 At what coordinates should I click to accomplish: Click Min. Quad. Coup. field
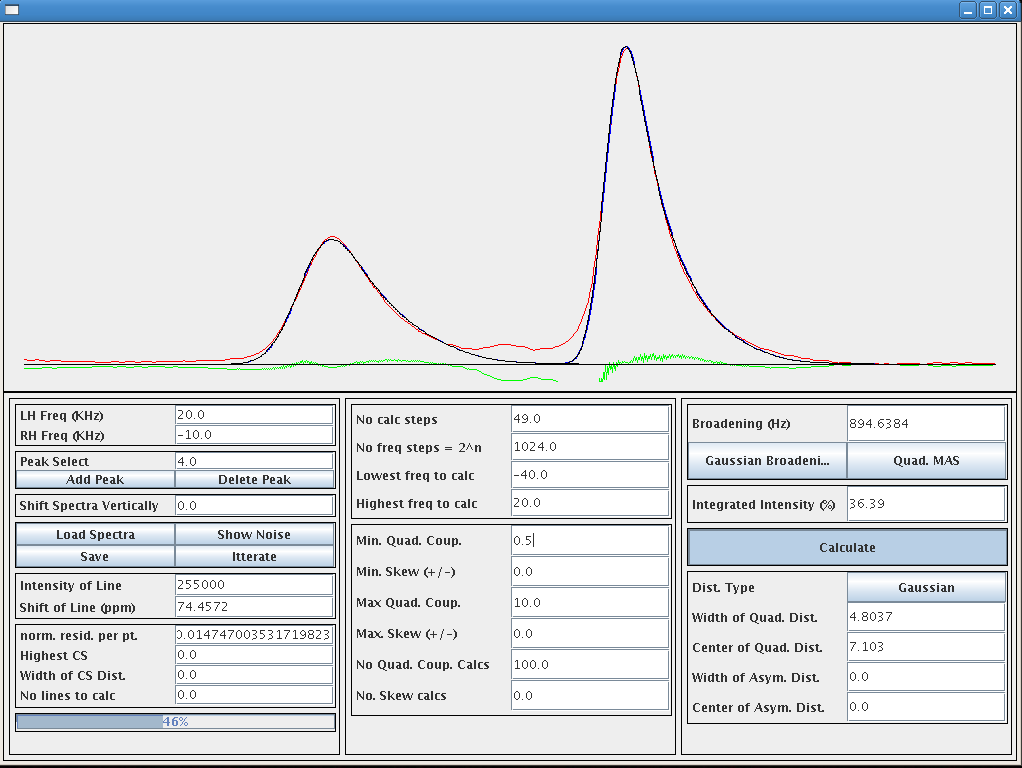point(589,541)
